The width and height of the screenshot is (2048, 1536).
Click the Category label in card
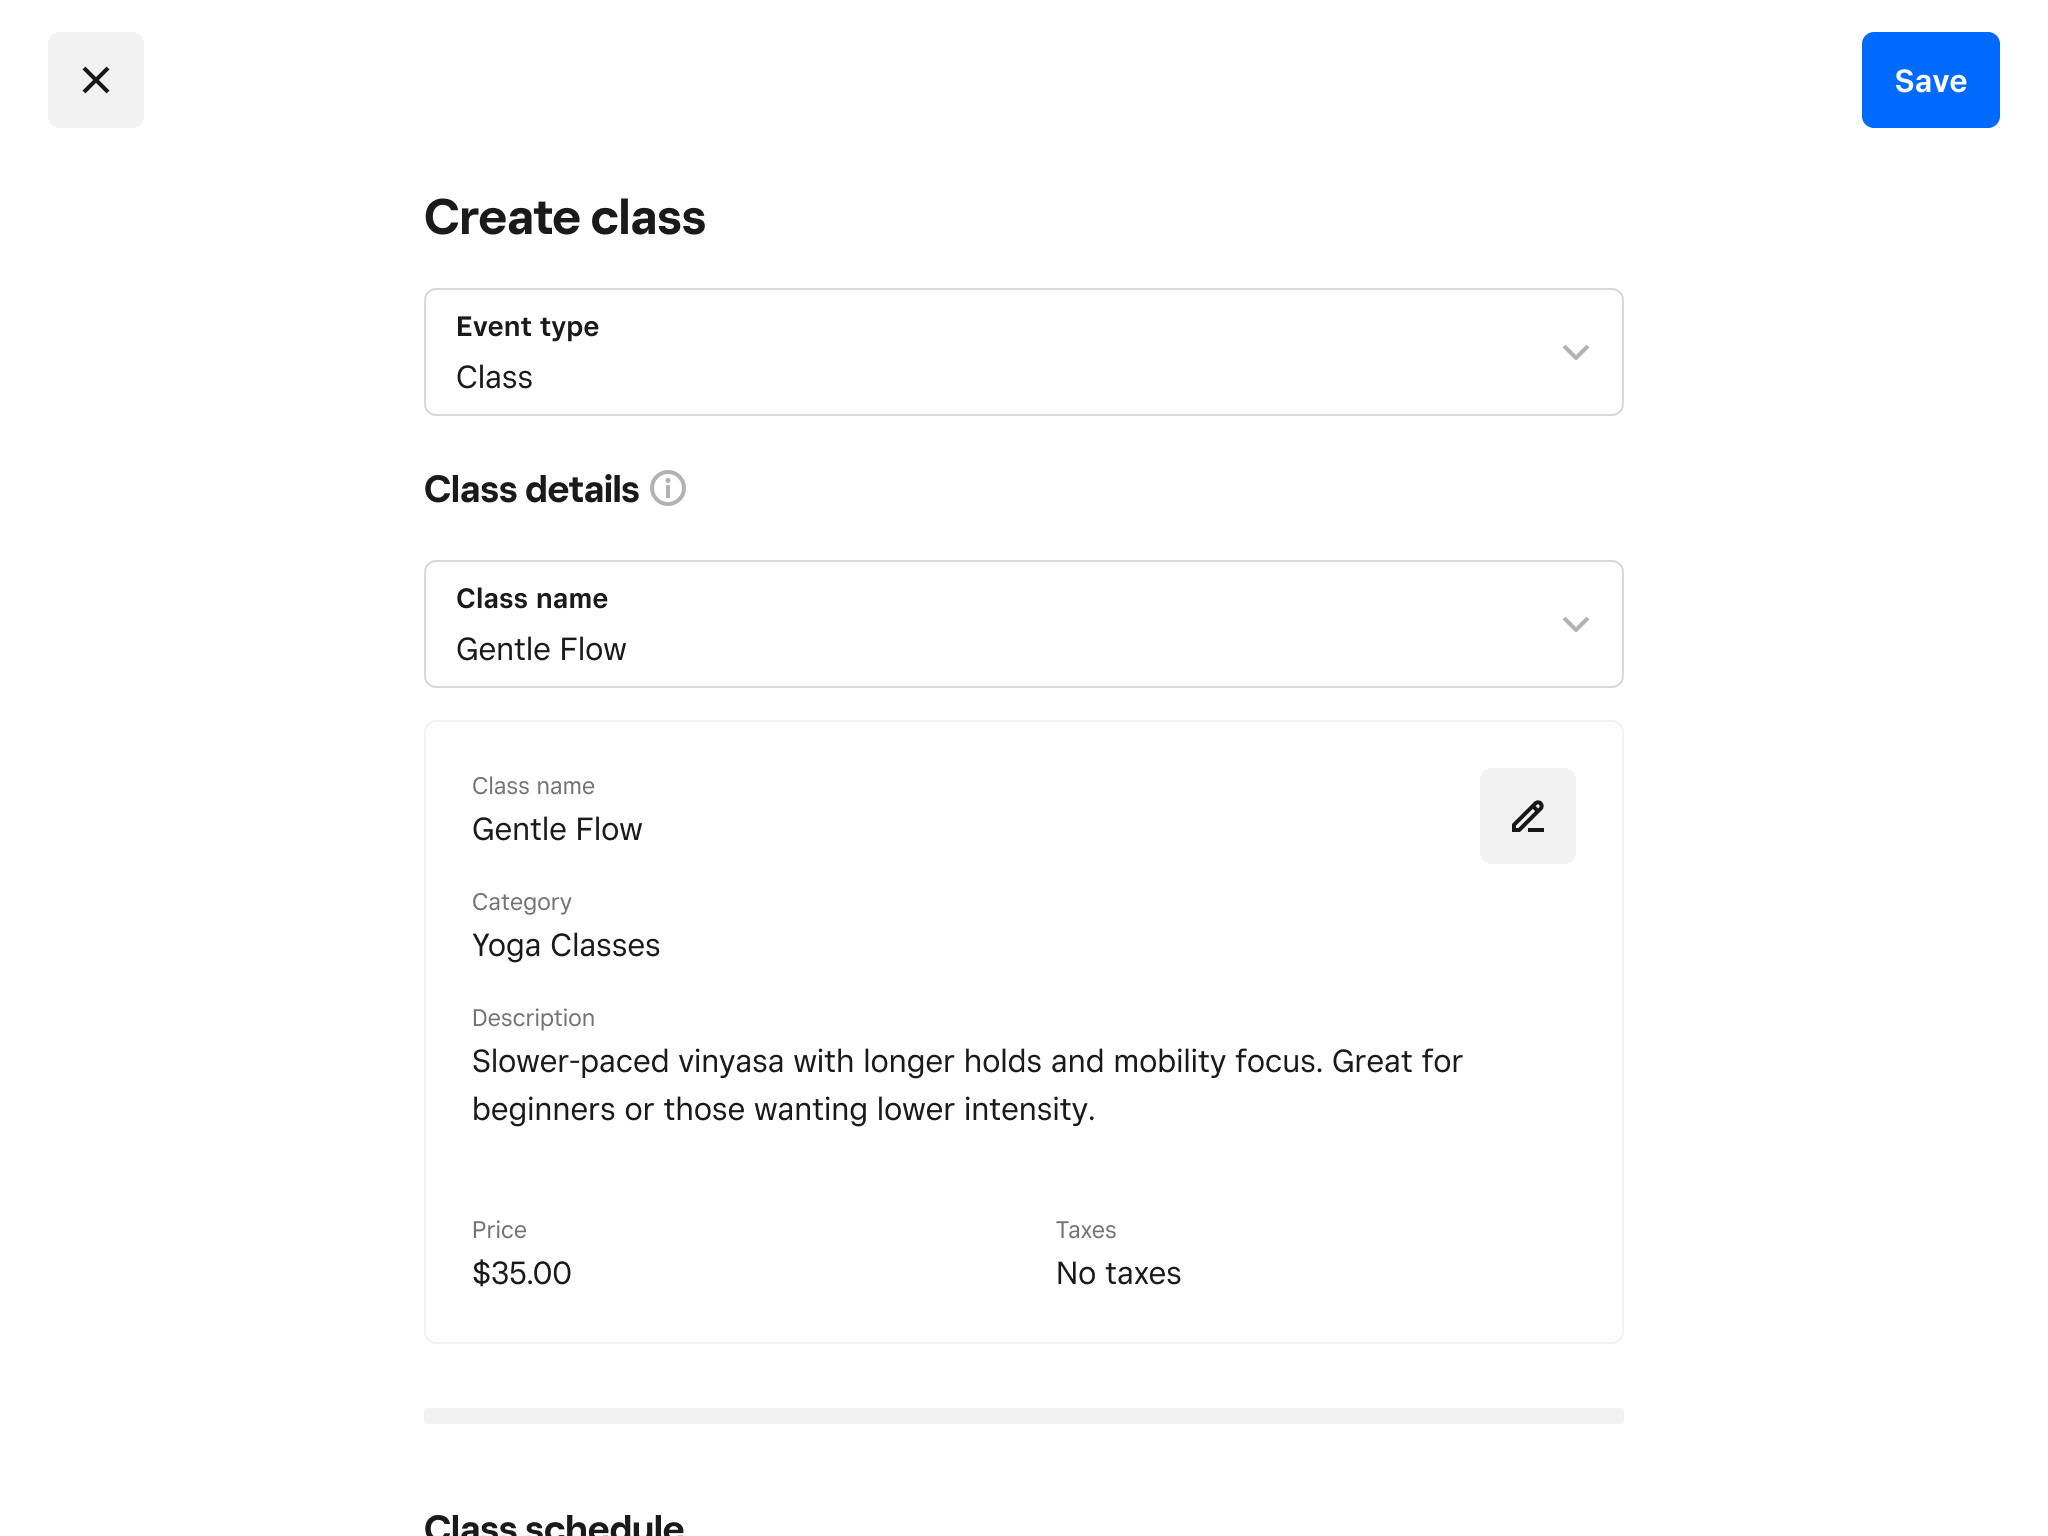[x=522, y=902]
